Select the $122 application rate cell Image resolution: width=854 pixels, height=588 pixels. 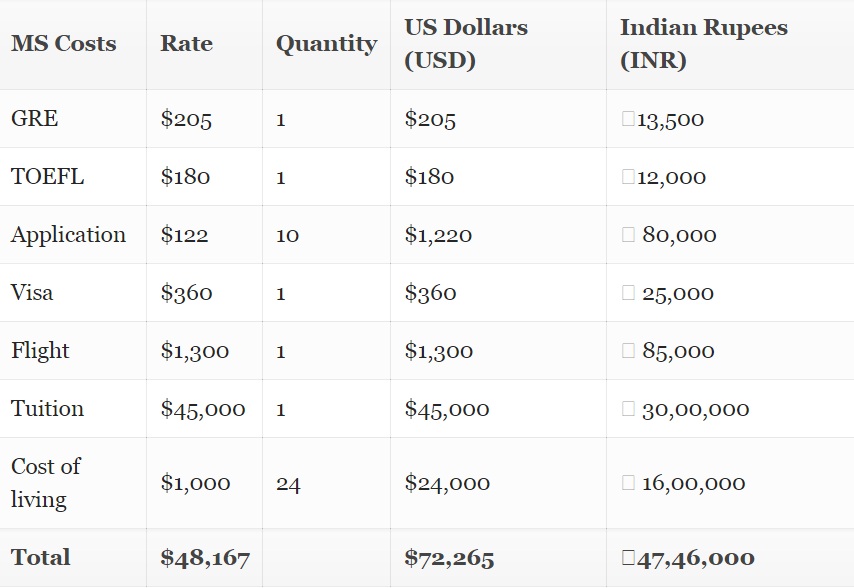pos(184,235)
